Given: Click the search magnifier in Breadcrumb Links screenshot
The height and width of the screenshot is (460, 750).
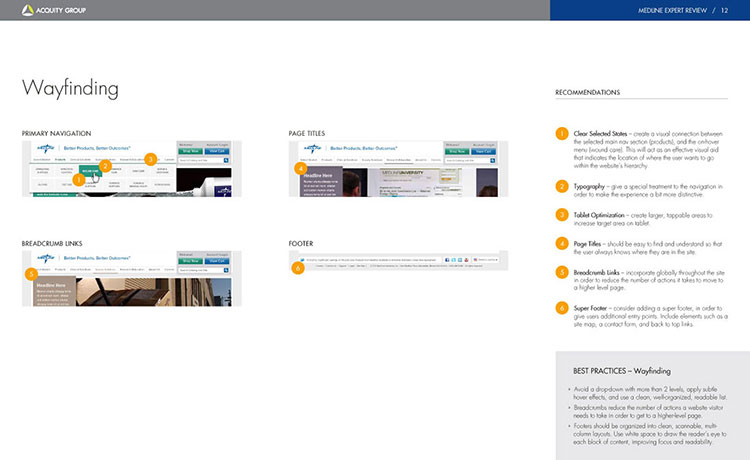Looking at the screenshot, I should tap(226, 270).
